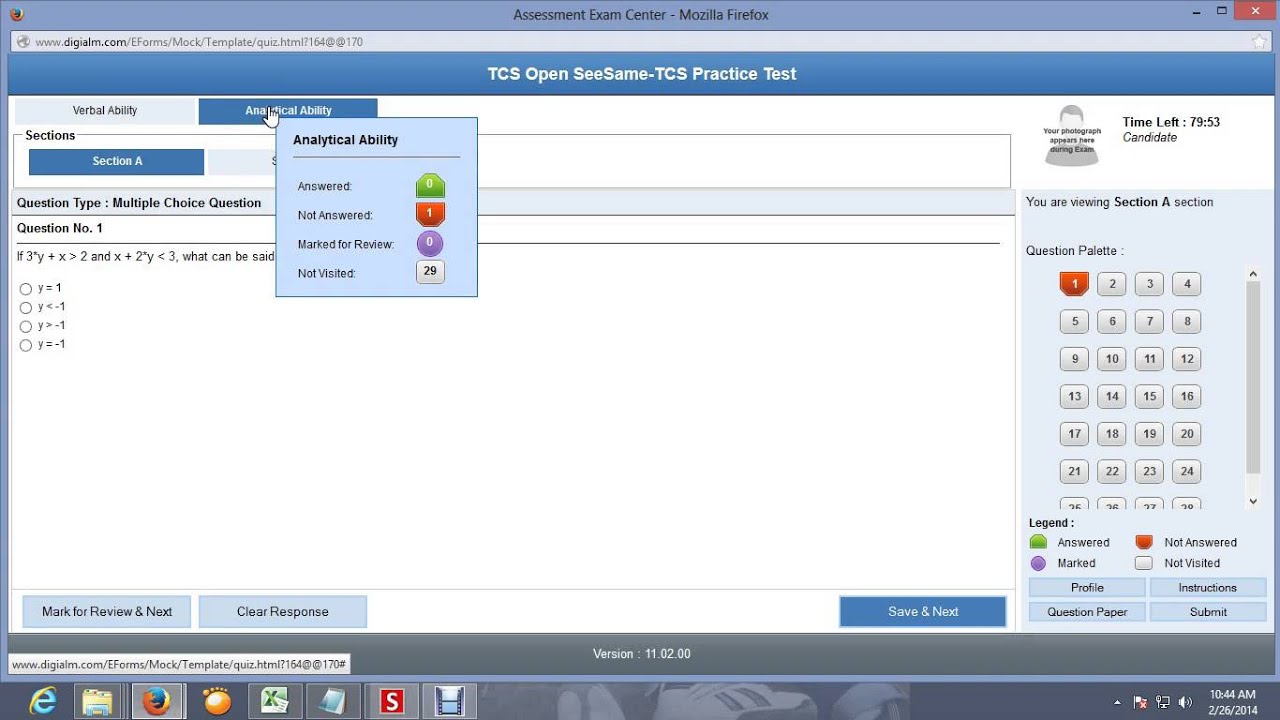The image size is (1280, 720).
Task: Jump to question 5 in the palette
Action: [x=1074, y=322]
